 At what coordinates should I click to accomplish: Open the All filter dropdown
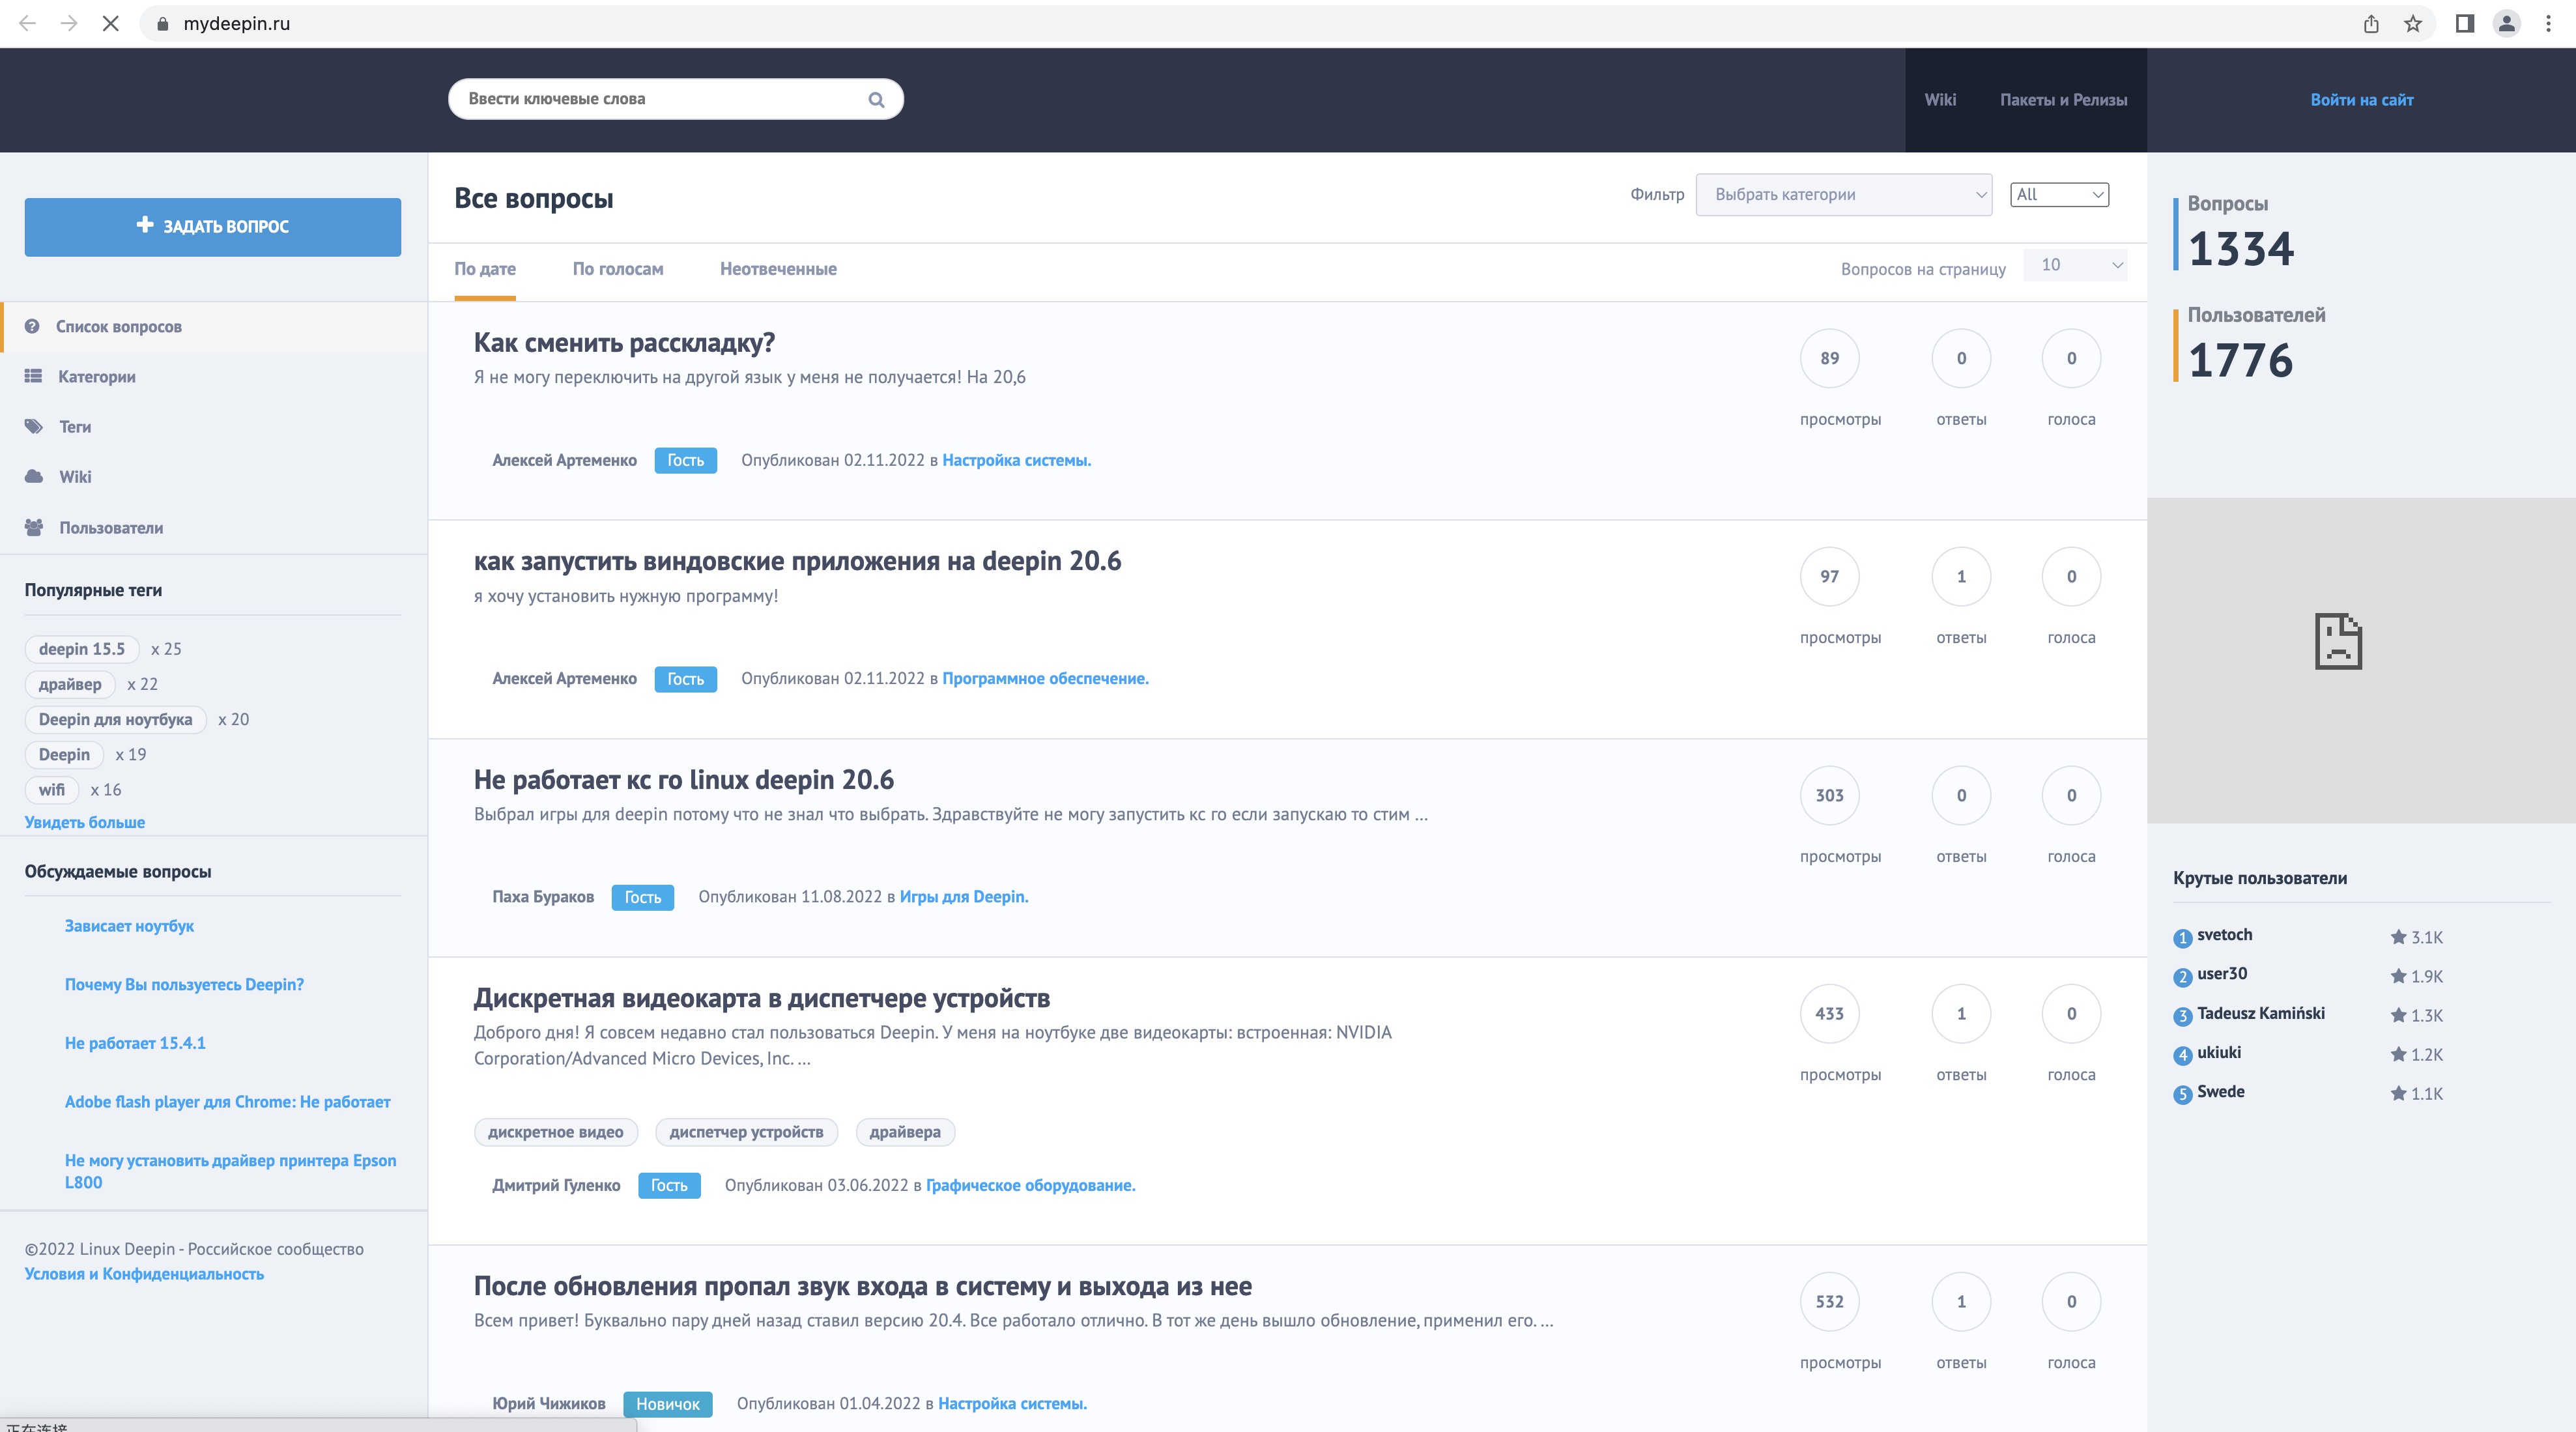[2059, 194]
